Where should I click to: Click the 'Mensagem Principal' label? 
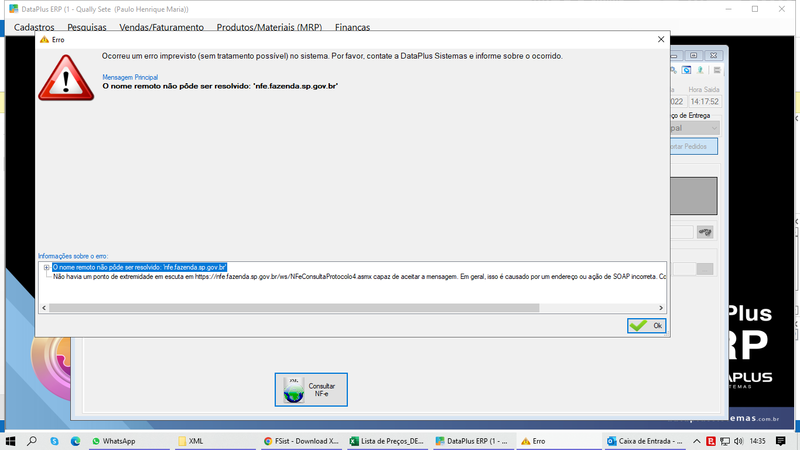[x=130, y=77]
